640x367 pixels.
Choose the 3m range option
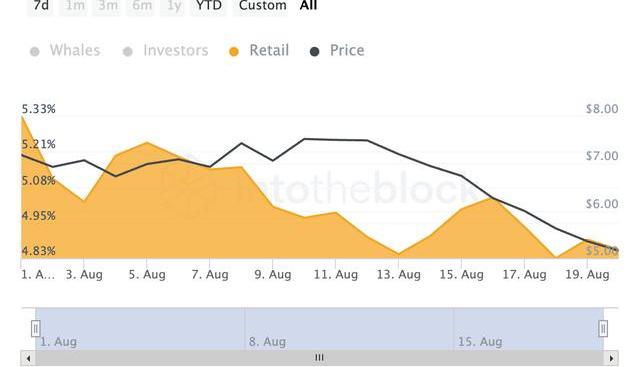[107, 6]
